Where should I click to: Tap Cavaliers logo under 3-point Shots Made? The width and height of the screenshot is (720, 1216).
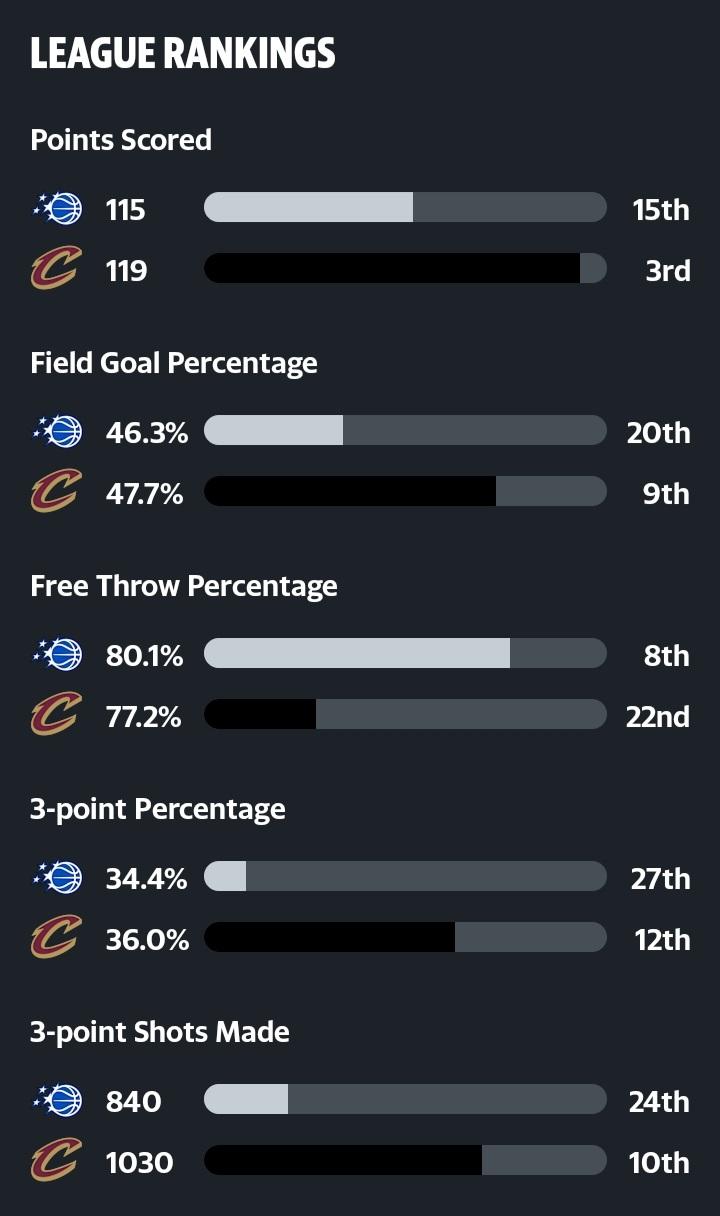tap(56, 1162)
